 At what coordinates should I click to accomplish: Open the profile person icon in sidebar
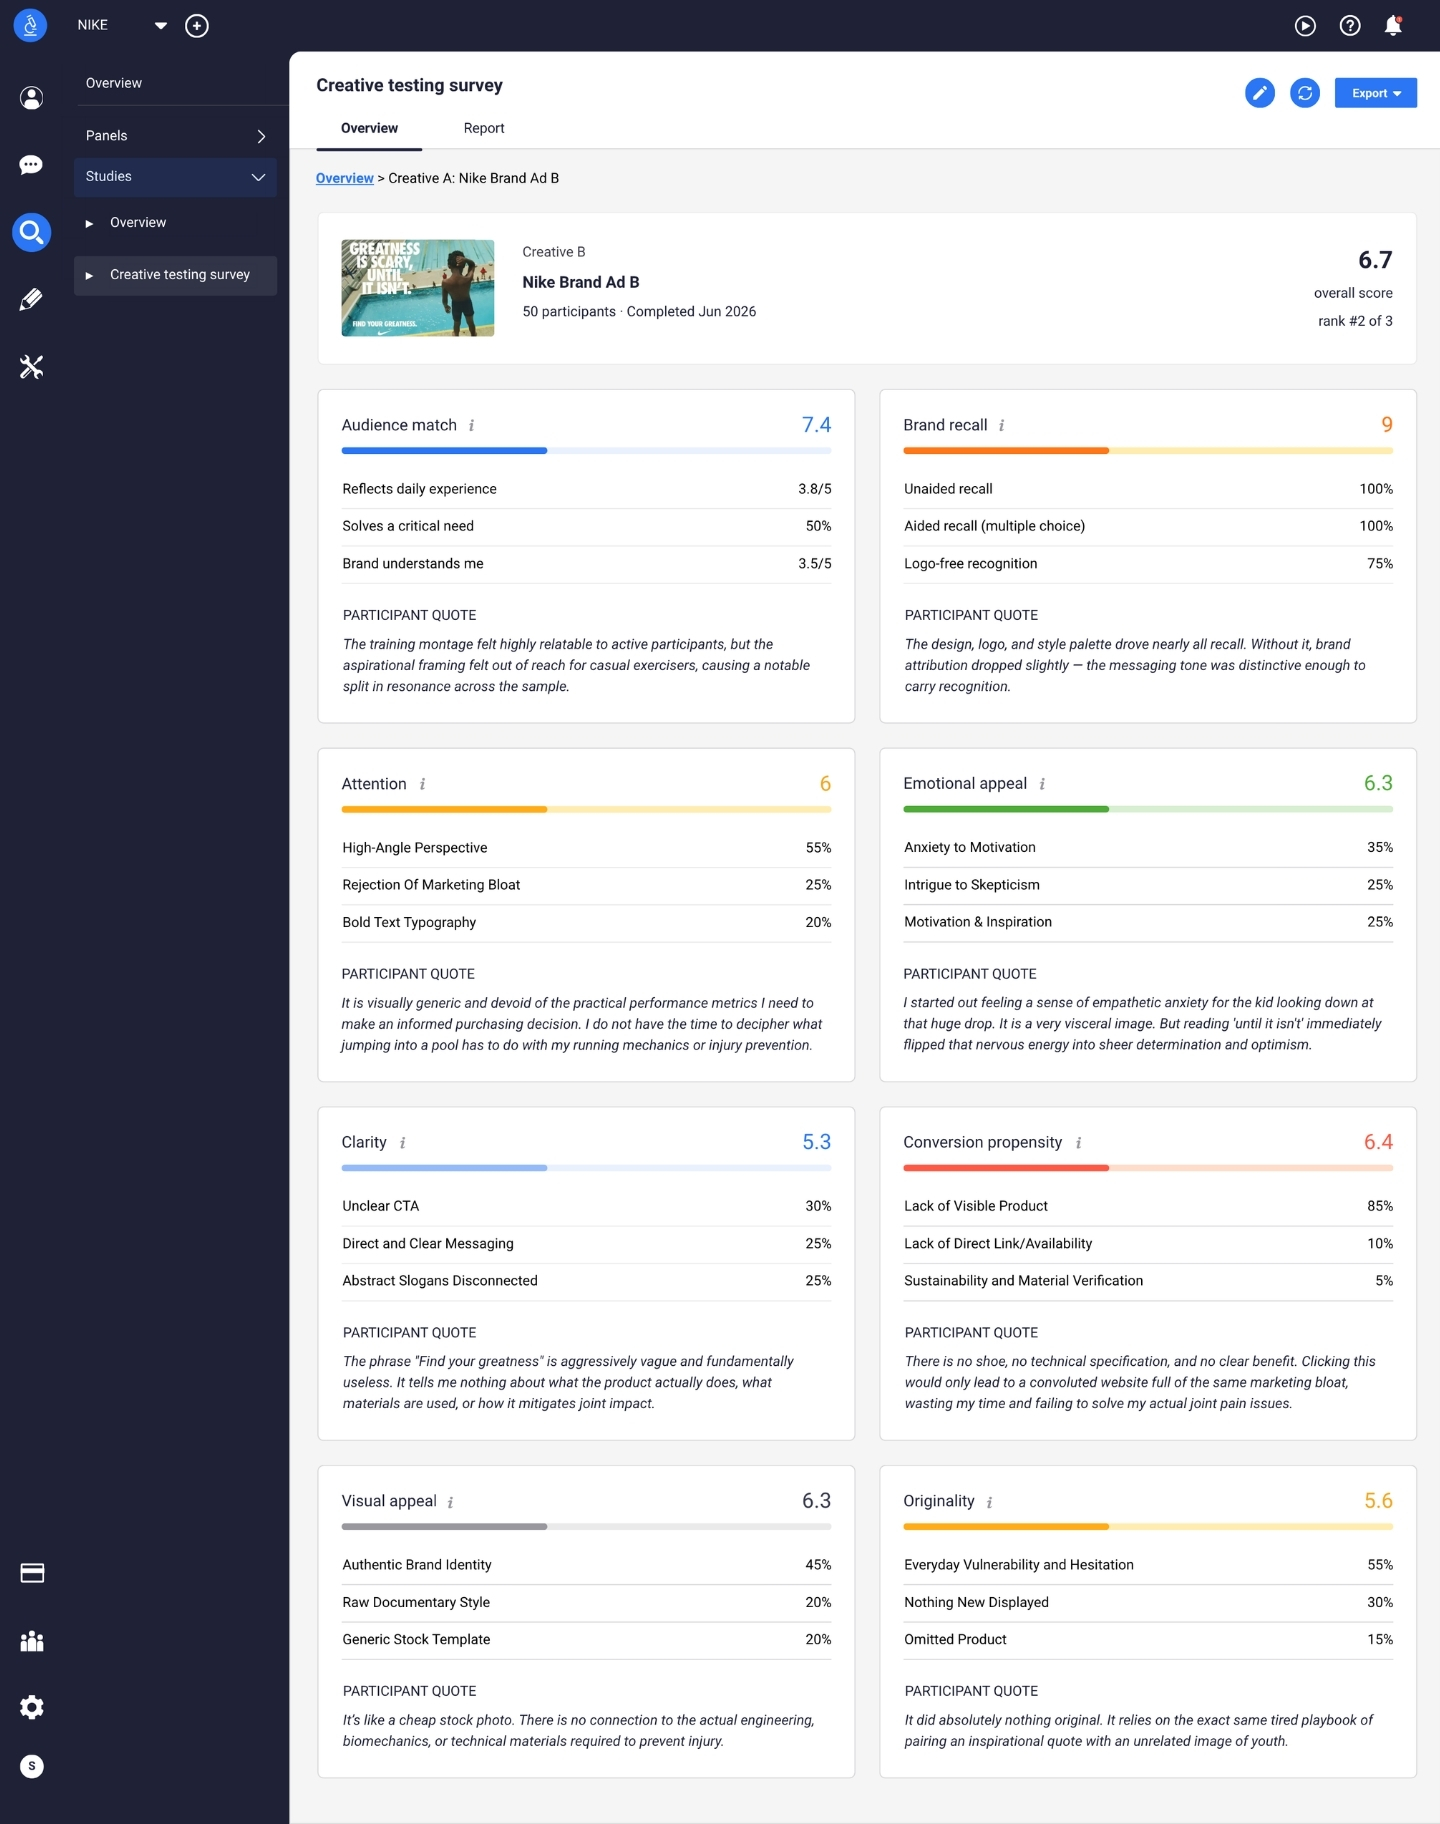31,98
